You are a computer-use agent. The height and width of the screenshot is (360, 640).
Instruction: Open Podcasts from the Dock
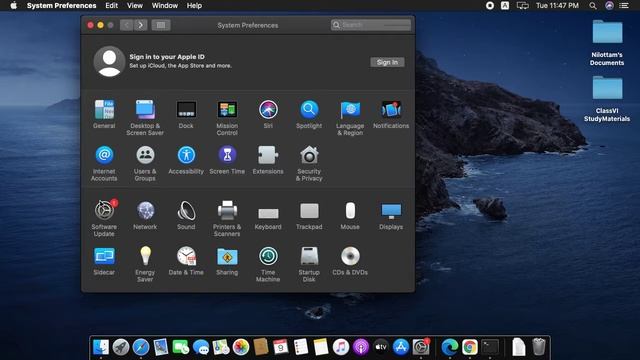click(361, 347)
